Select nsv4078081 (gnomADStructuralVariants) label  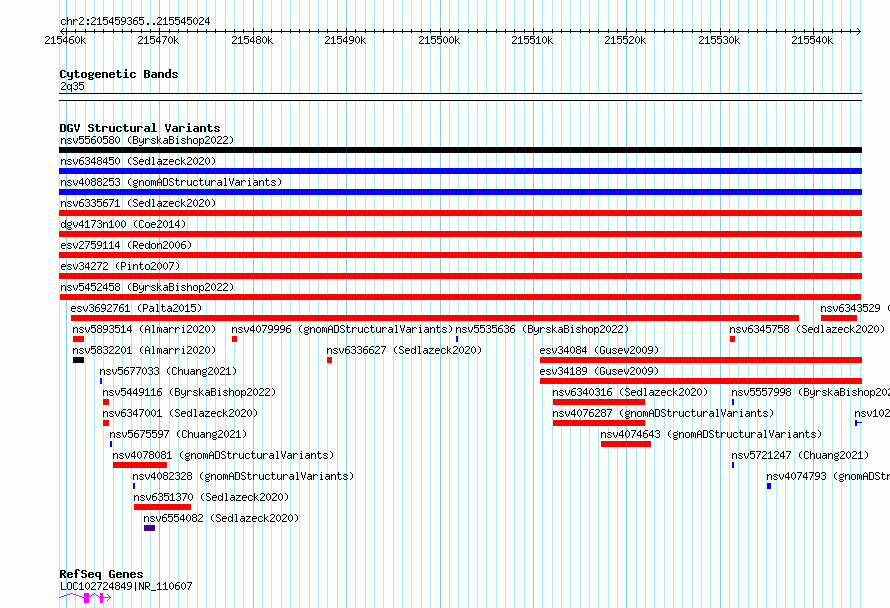point(223,455)
